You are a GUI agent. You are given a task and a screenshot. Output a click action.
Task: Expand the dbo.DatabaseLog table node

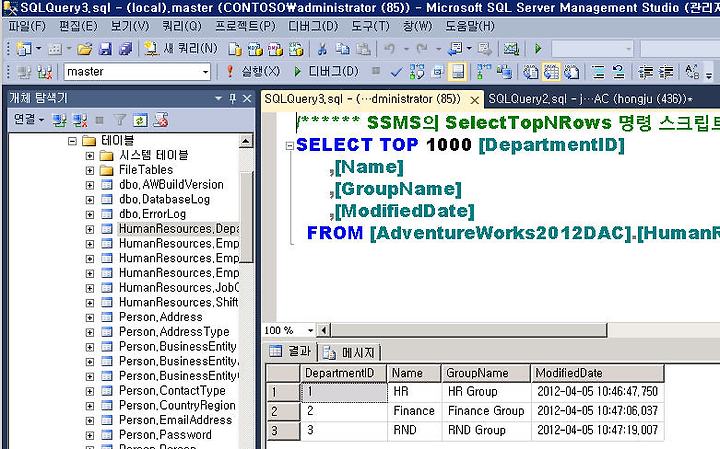90,200
